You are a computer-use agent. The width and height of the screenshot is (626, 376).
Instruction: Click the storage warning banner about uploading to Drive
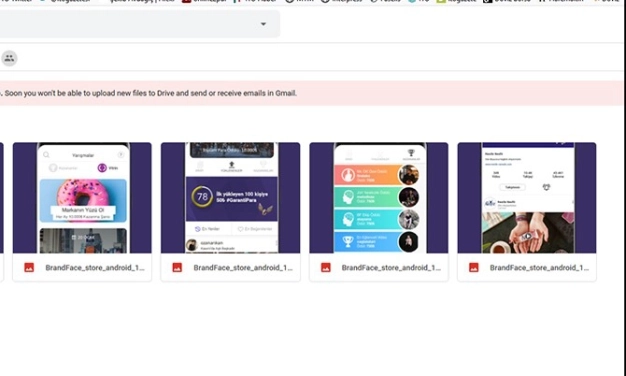pyautogui.click(x=311, y=93)
